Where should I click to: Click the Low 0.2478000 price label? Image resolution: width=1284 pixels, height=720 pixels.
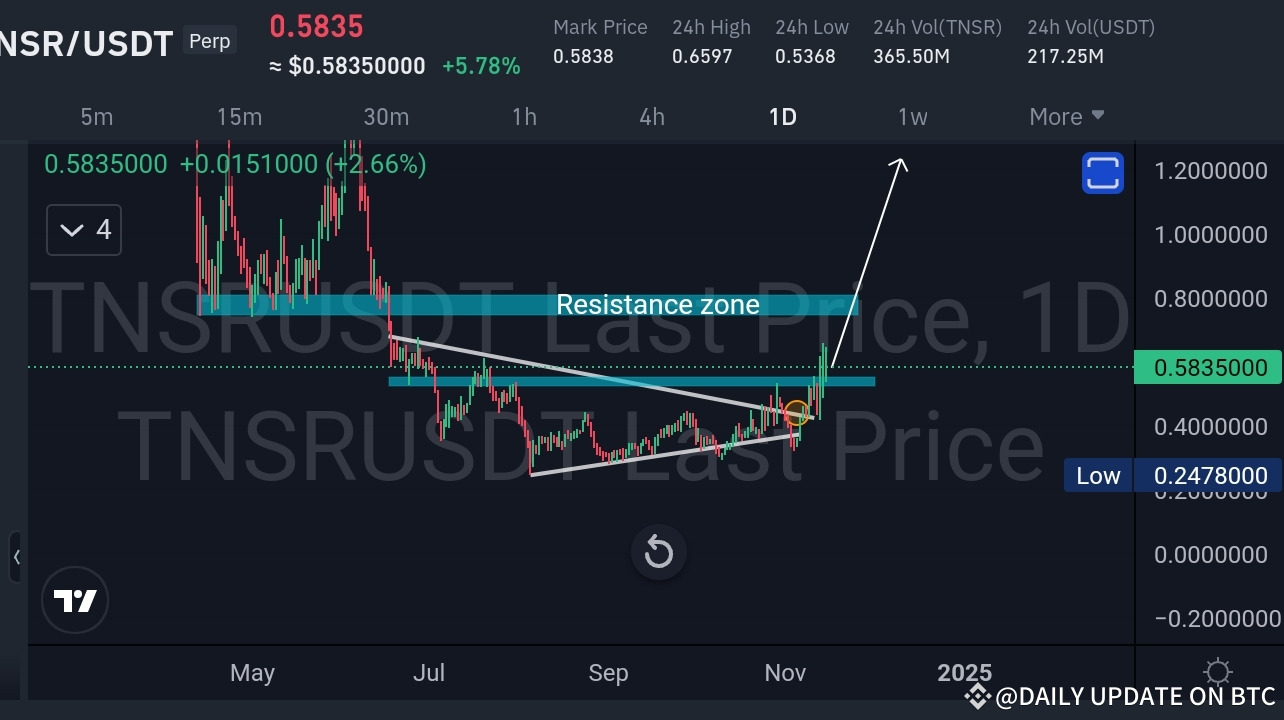tap(1173, 475)
